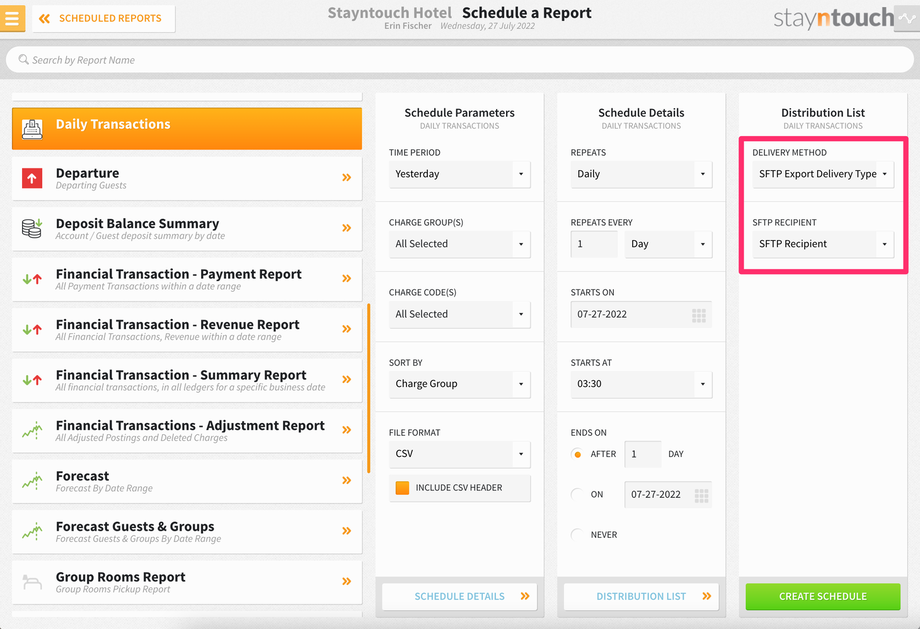
Task: Click the search magnifier icon
Action: coord(23,59)
